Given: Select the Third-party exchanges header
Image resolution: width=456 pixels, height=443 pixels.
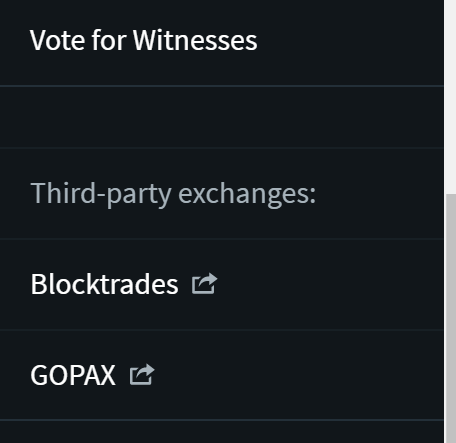Looking at the screenshot, I should point(173,193).
